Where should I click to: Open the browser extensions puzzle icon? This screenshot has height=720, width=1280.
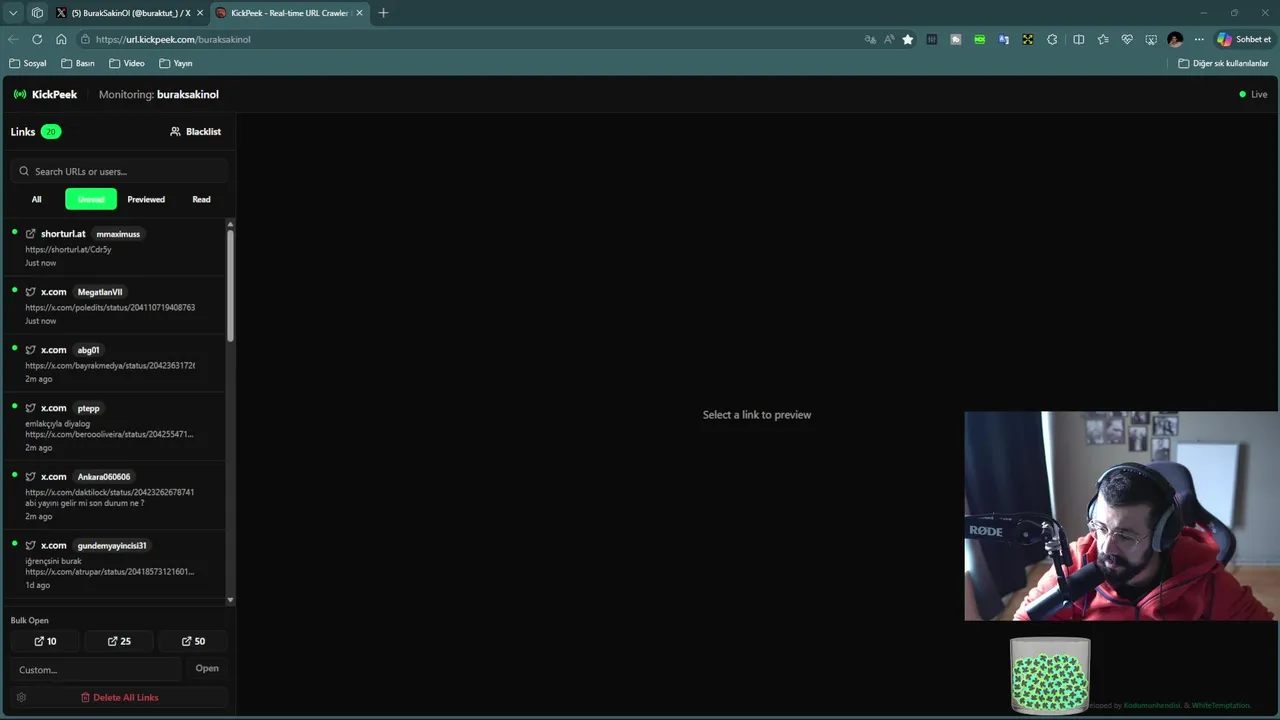pos(1052,39)
